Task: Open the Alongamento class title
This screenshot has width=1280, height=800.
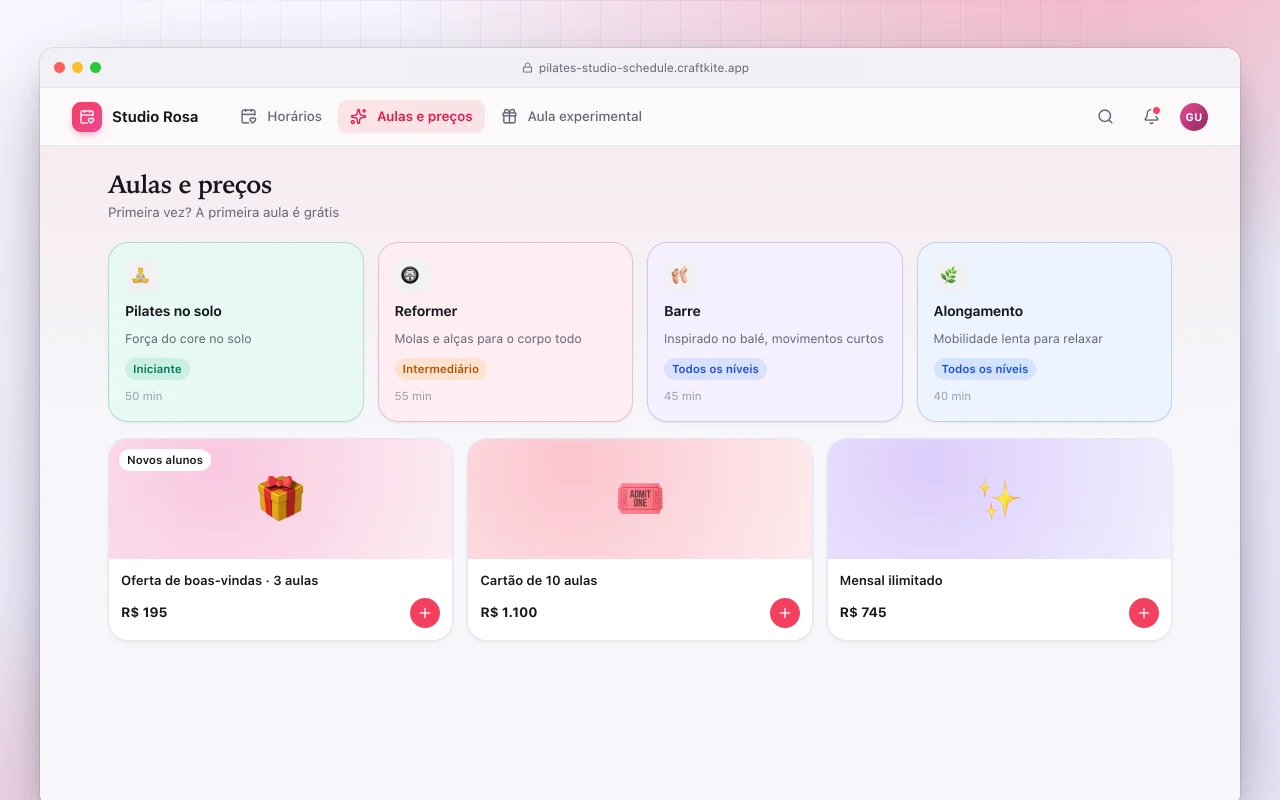Action: pos(978,311)
